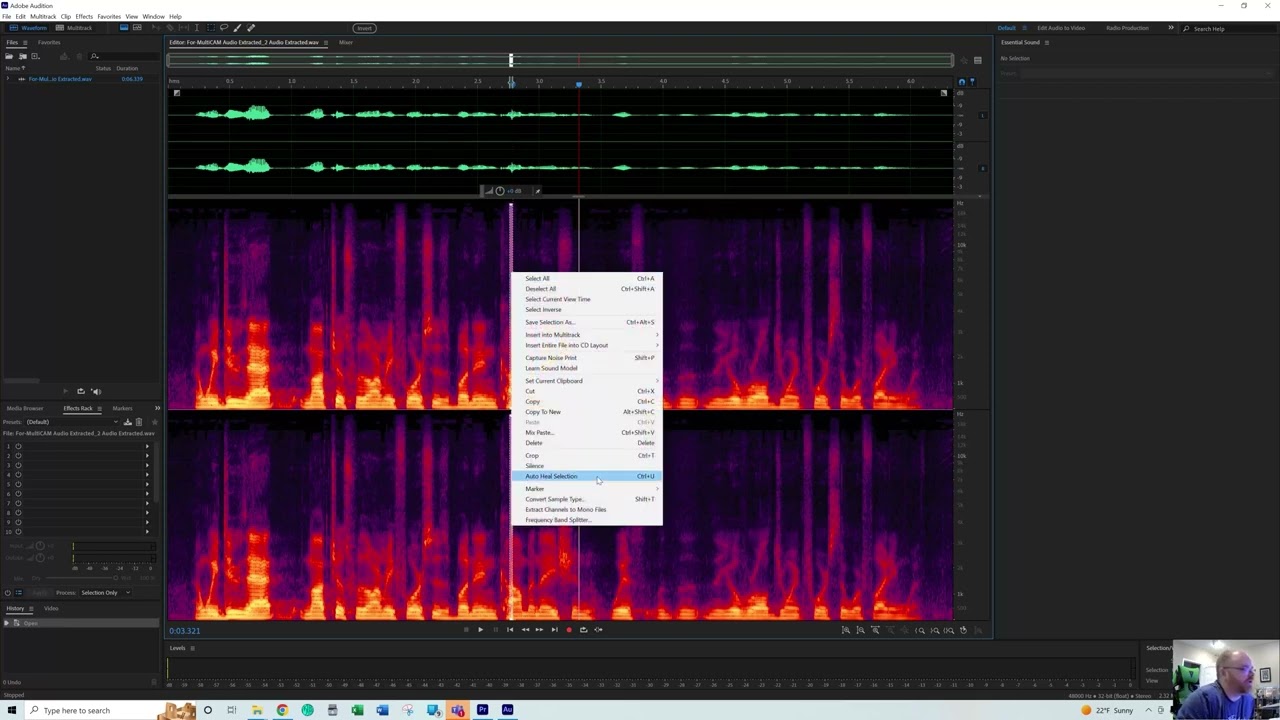Toggle power for effect slot 2
This screenshot has height=720, width=1280.
17,456
